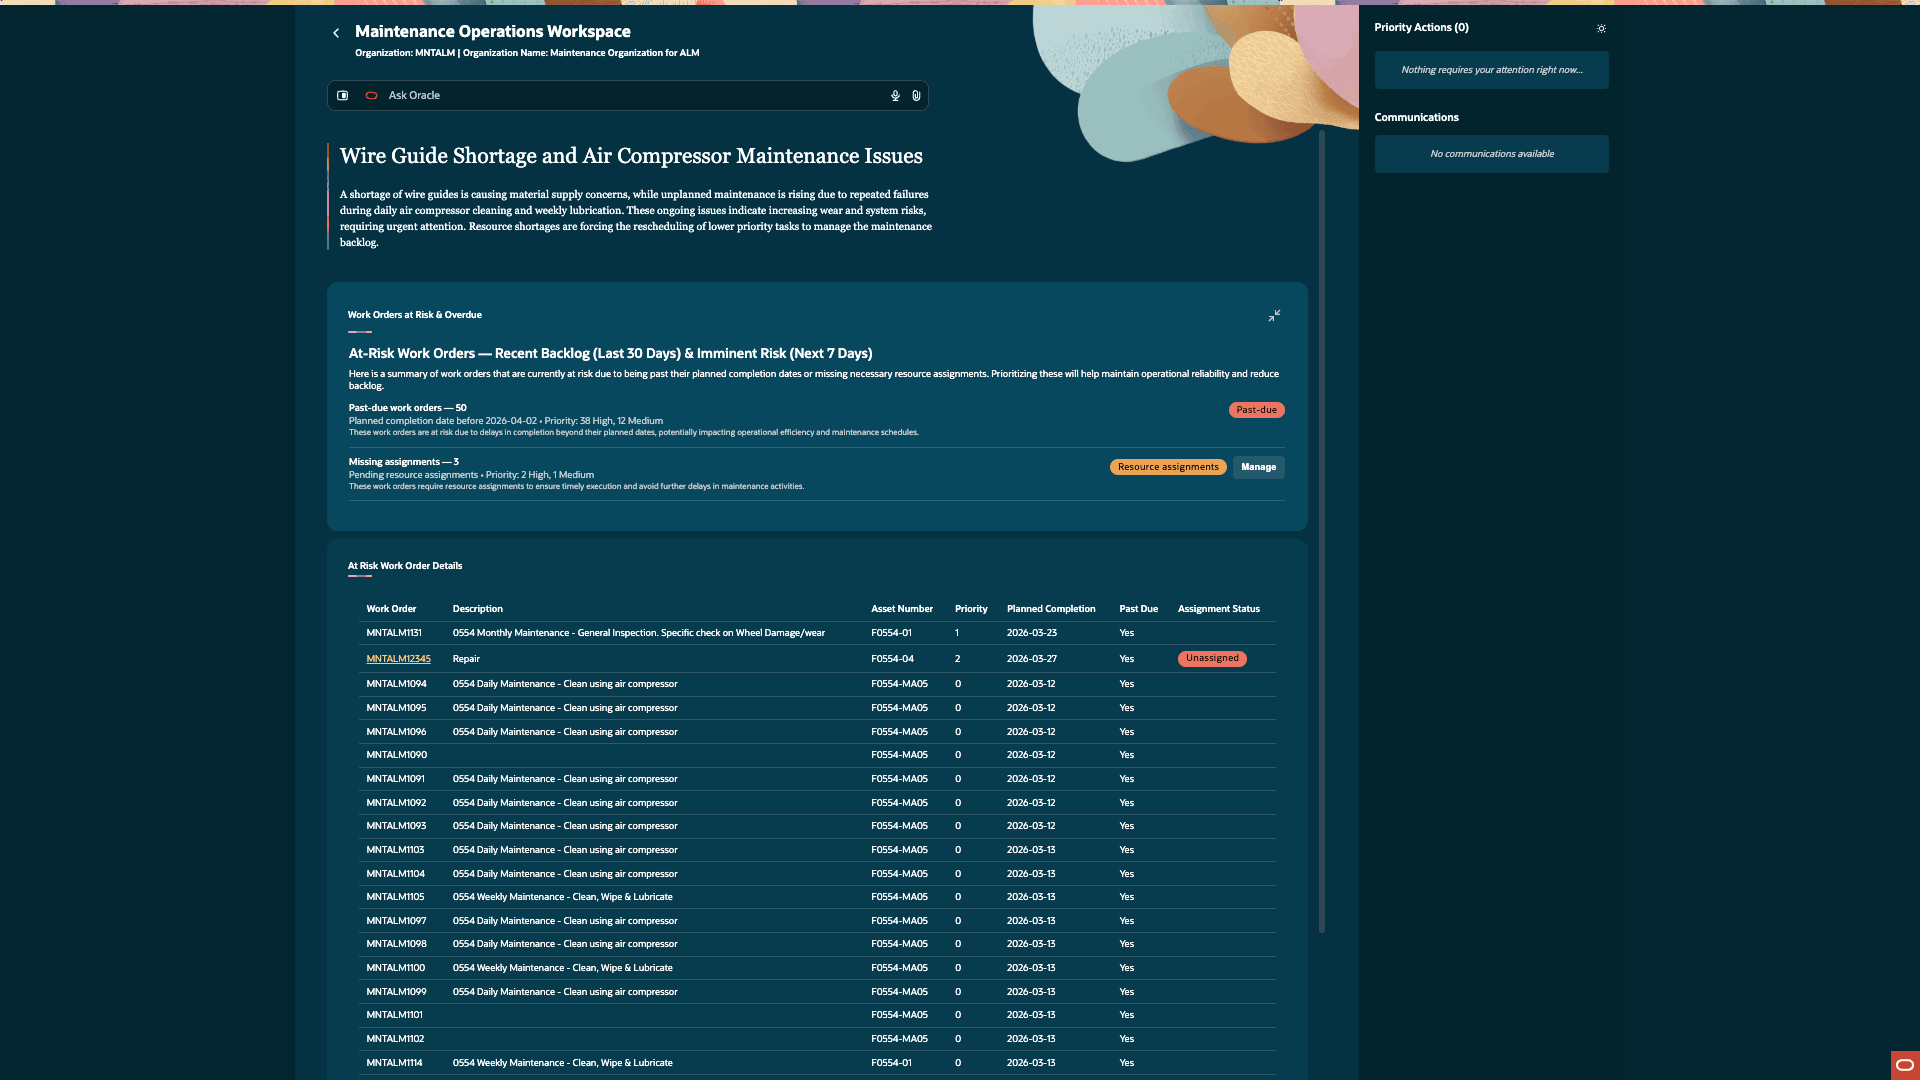The image size is (1920, 1080).
Task: Select the Resource assignments chip
Action: [1168, 467]
